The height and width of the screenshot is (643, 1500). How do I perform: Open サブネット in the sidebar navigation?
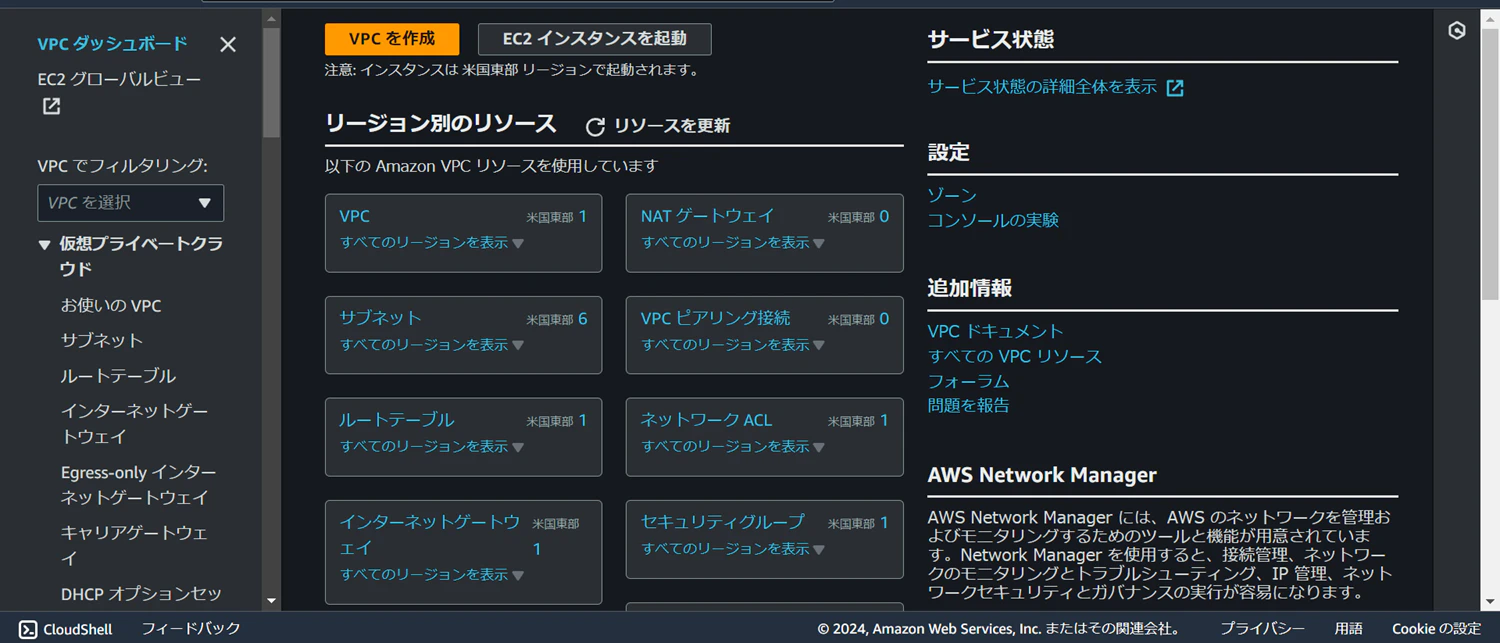click(x=102, y=340)
